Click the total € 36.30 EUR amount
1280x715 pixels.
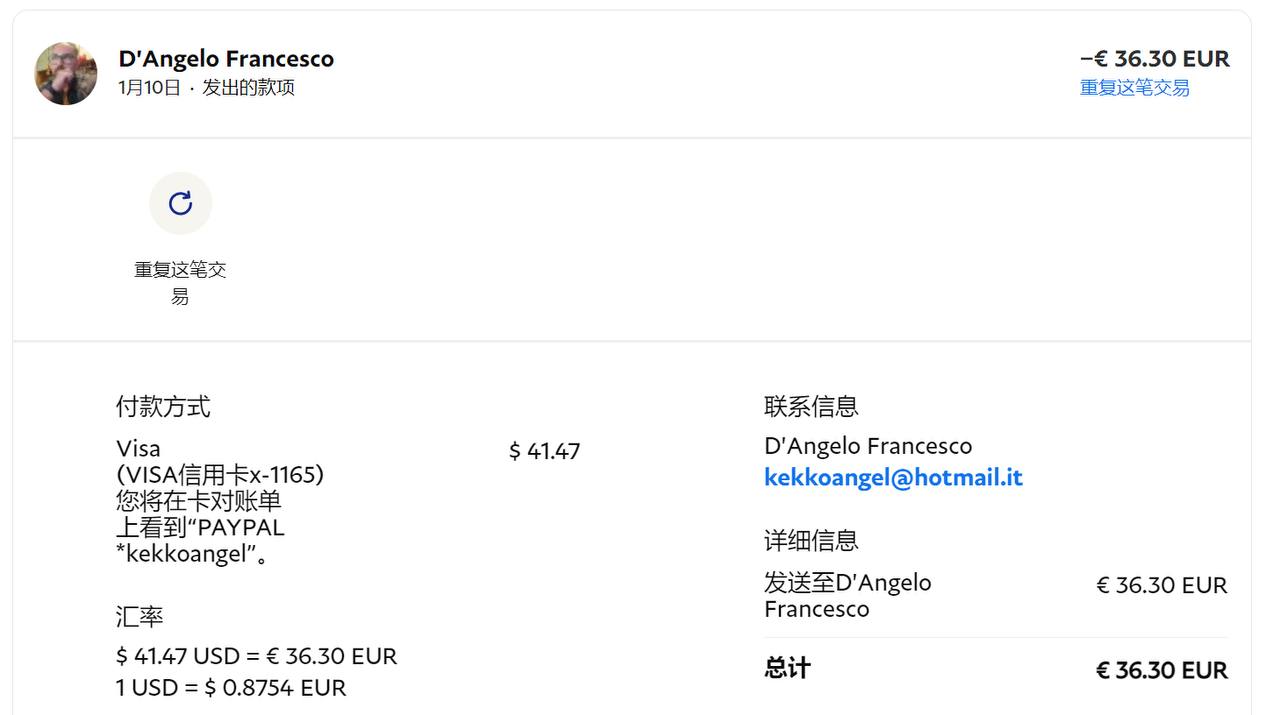coord(1161,670)
